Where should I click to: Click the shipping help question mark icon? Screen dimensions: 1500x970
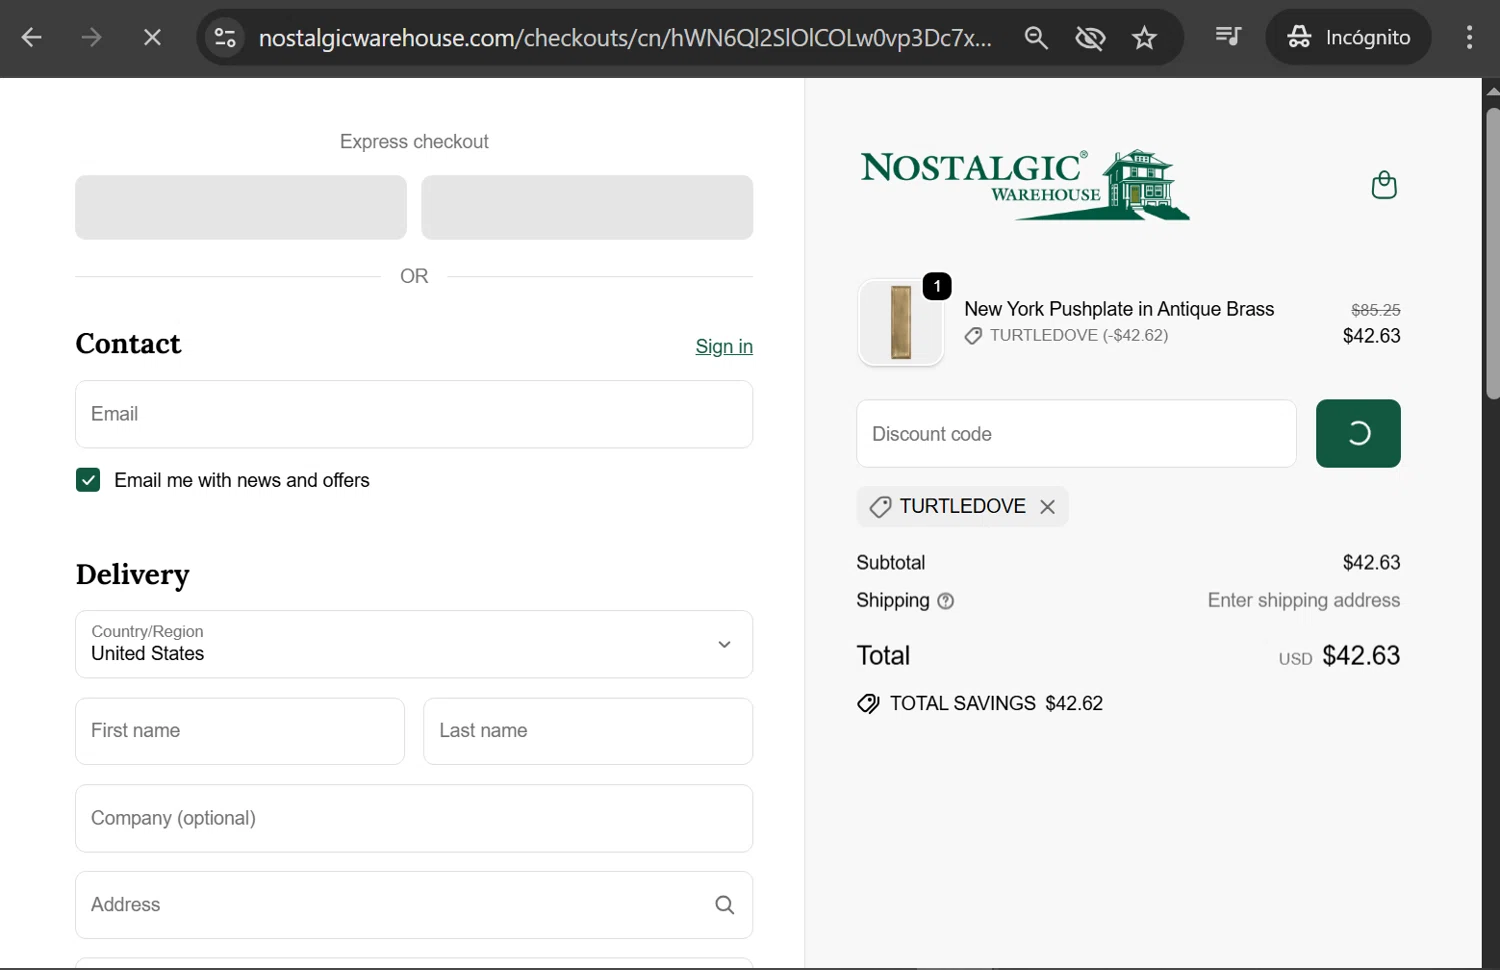(945, 601)
